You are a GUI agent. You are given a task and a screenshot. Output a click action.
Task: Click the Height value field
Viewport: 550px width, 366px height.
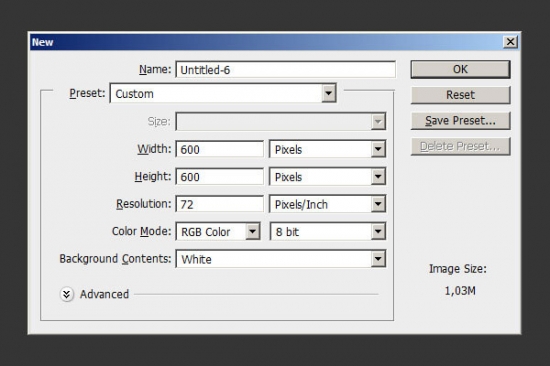(220, 177)
